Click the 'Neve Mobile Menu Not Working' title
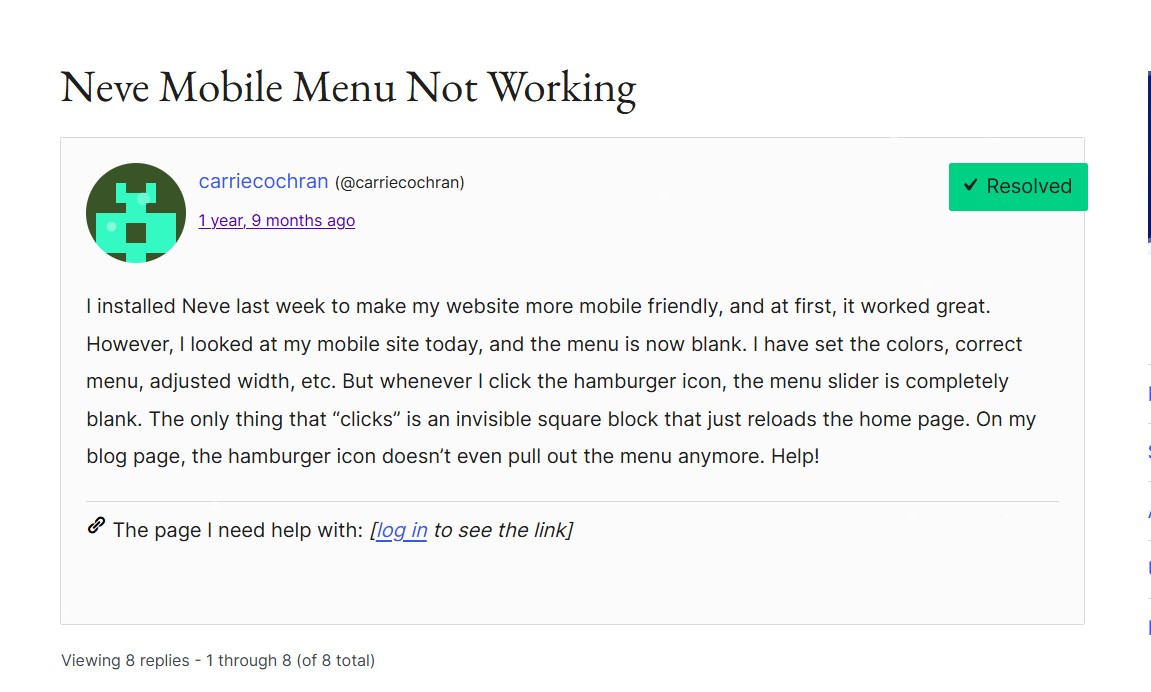 point(348,87)
